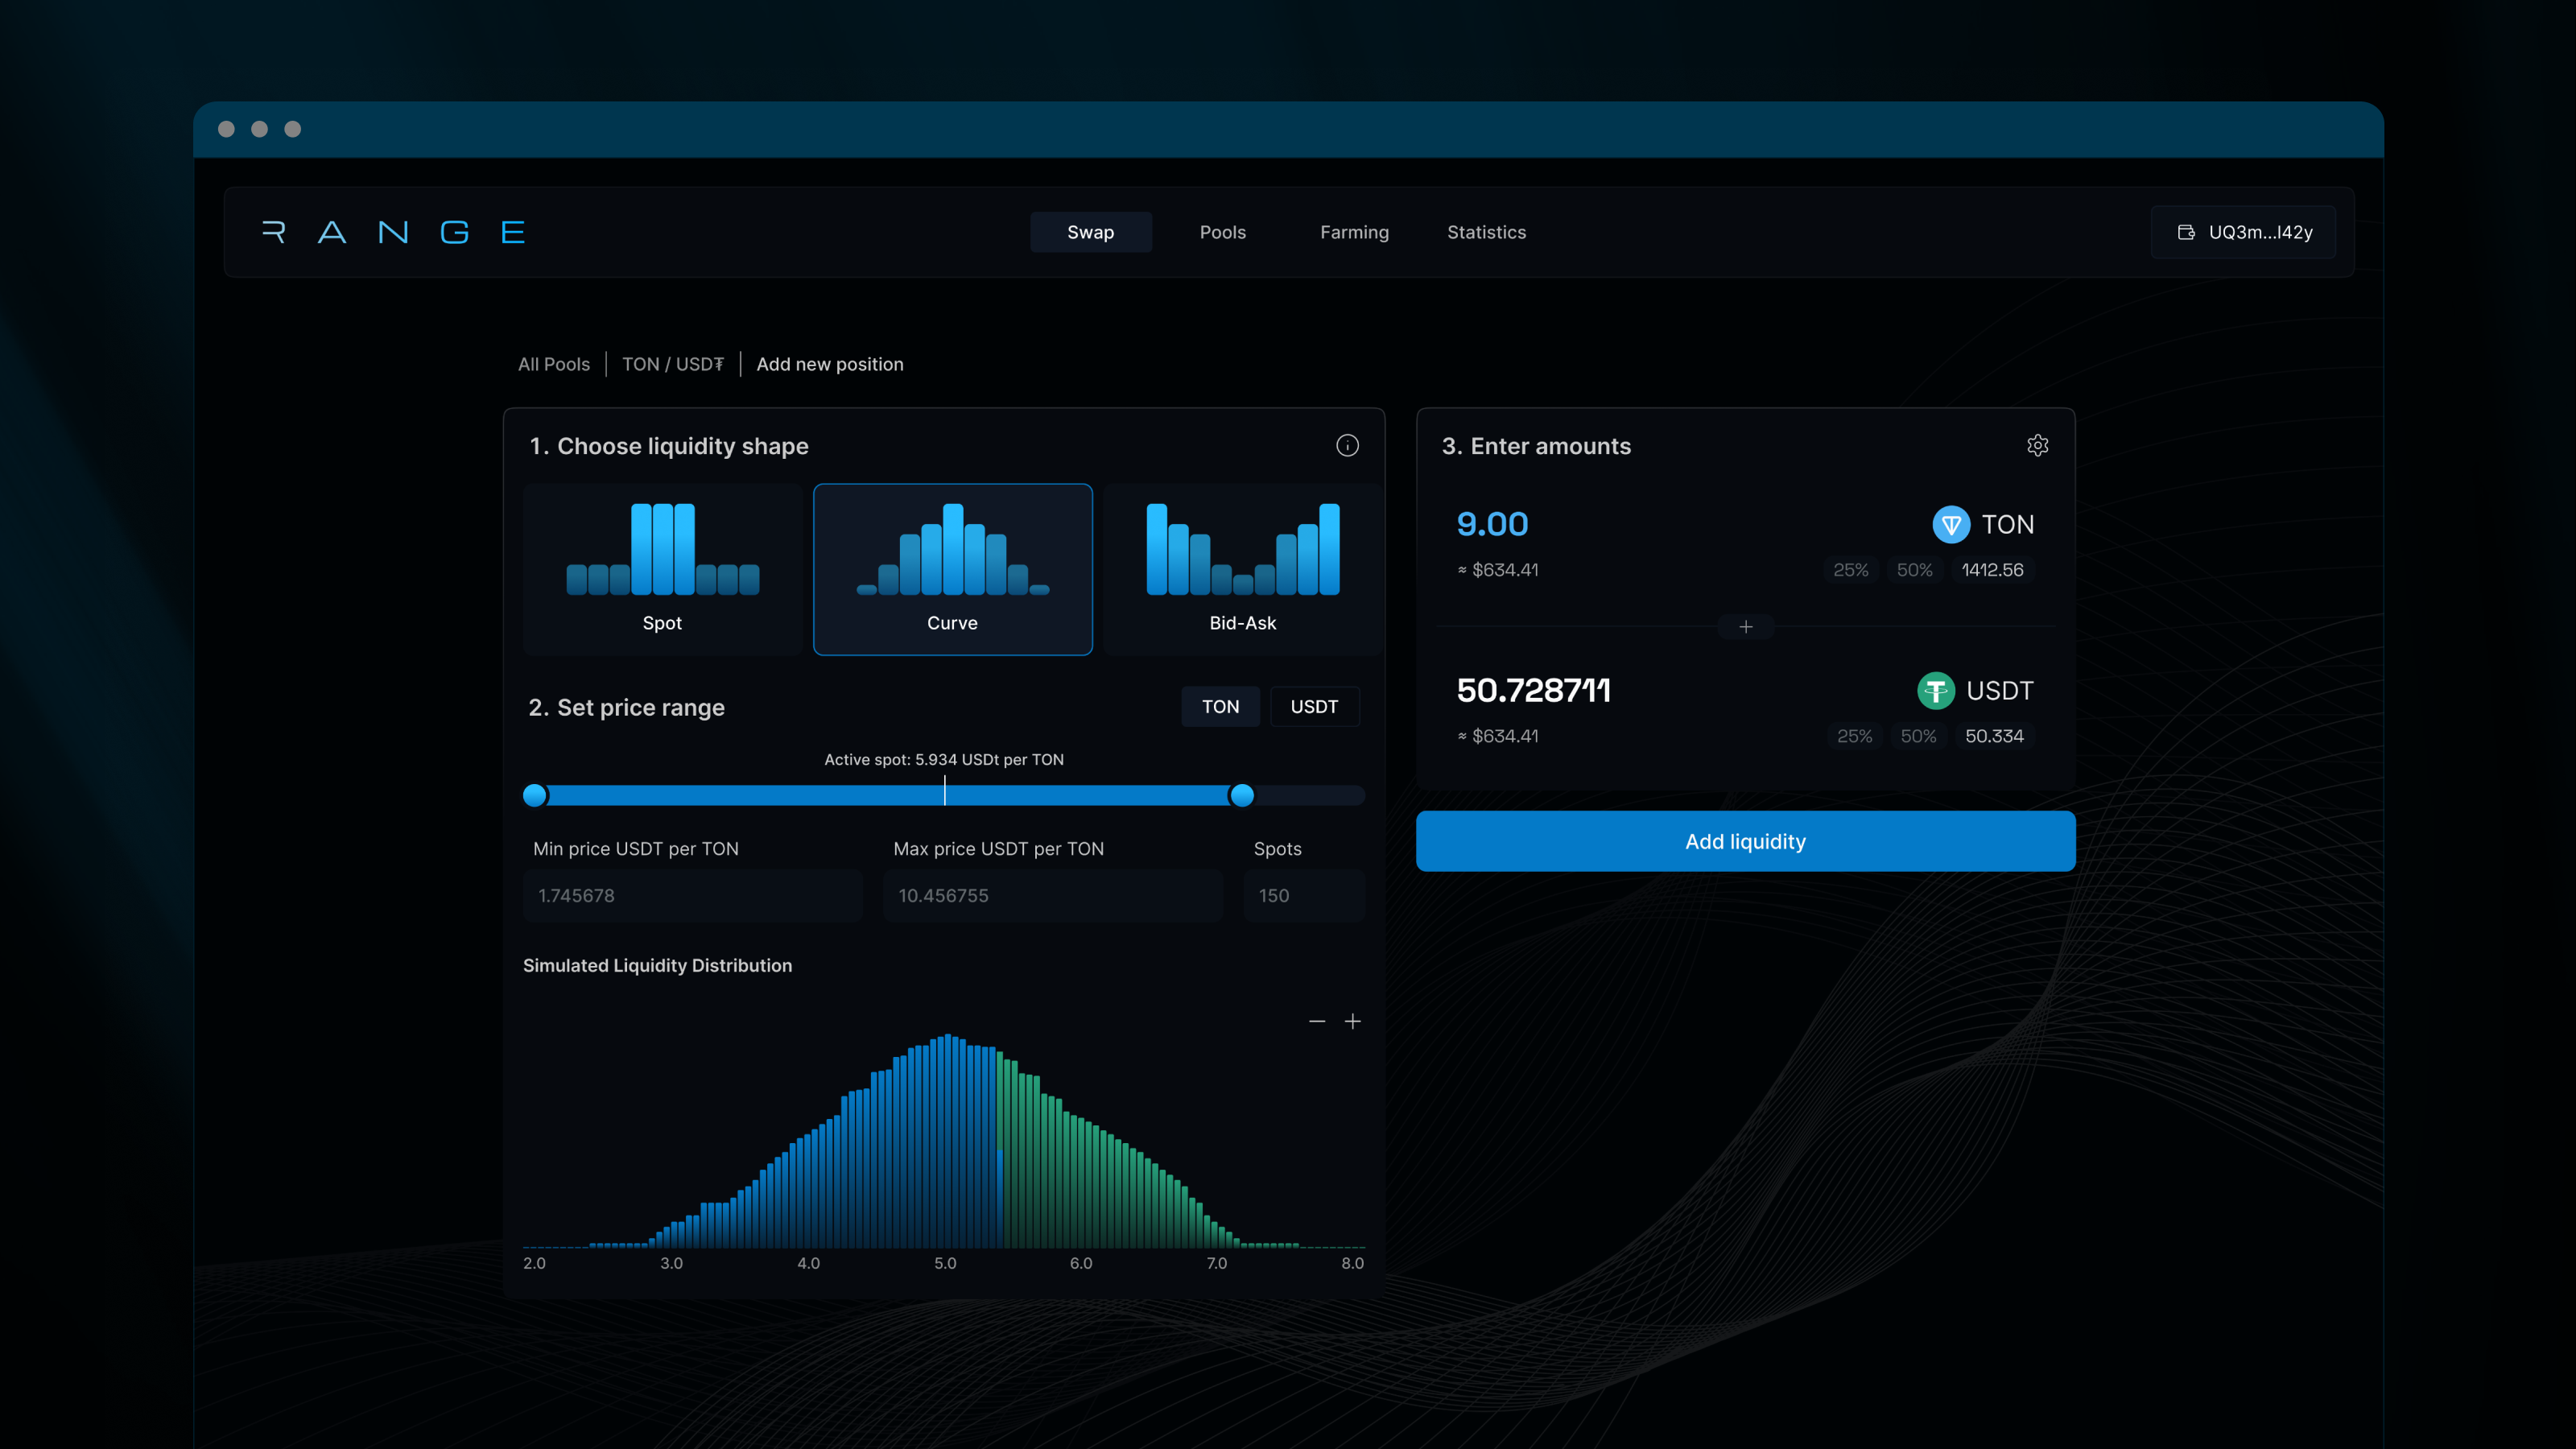Viewport: 2576px width, 1449px height.
Task: Select the Bid-Ask liquidity shape
Action: pos(1241,570)
